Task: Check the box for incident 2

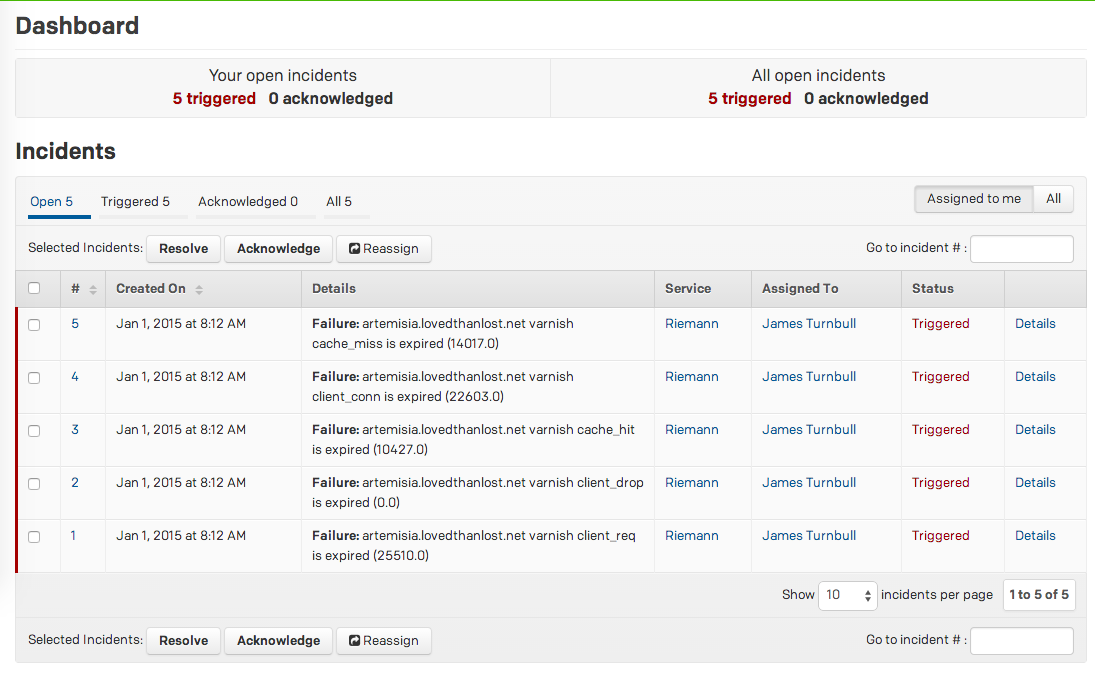Action: point(34,484)
